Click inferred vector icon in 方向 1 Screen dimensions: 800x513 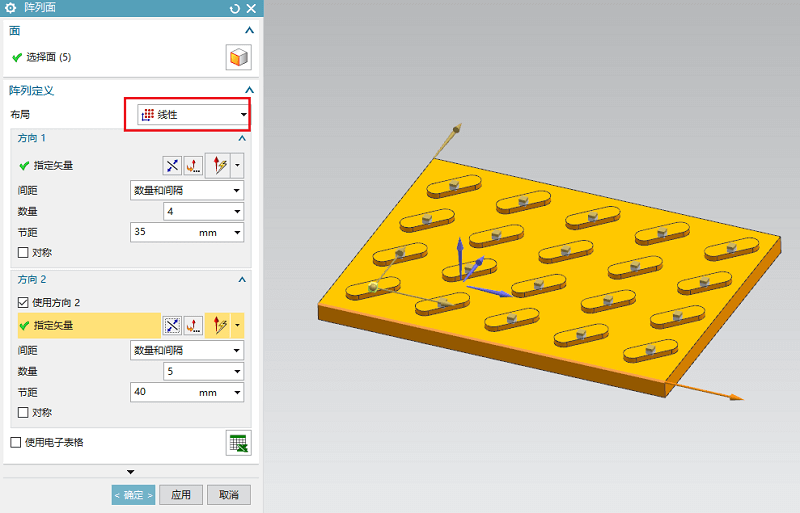pos(218,165)
